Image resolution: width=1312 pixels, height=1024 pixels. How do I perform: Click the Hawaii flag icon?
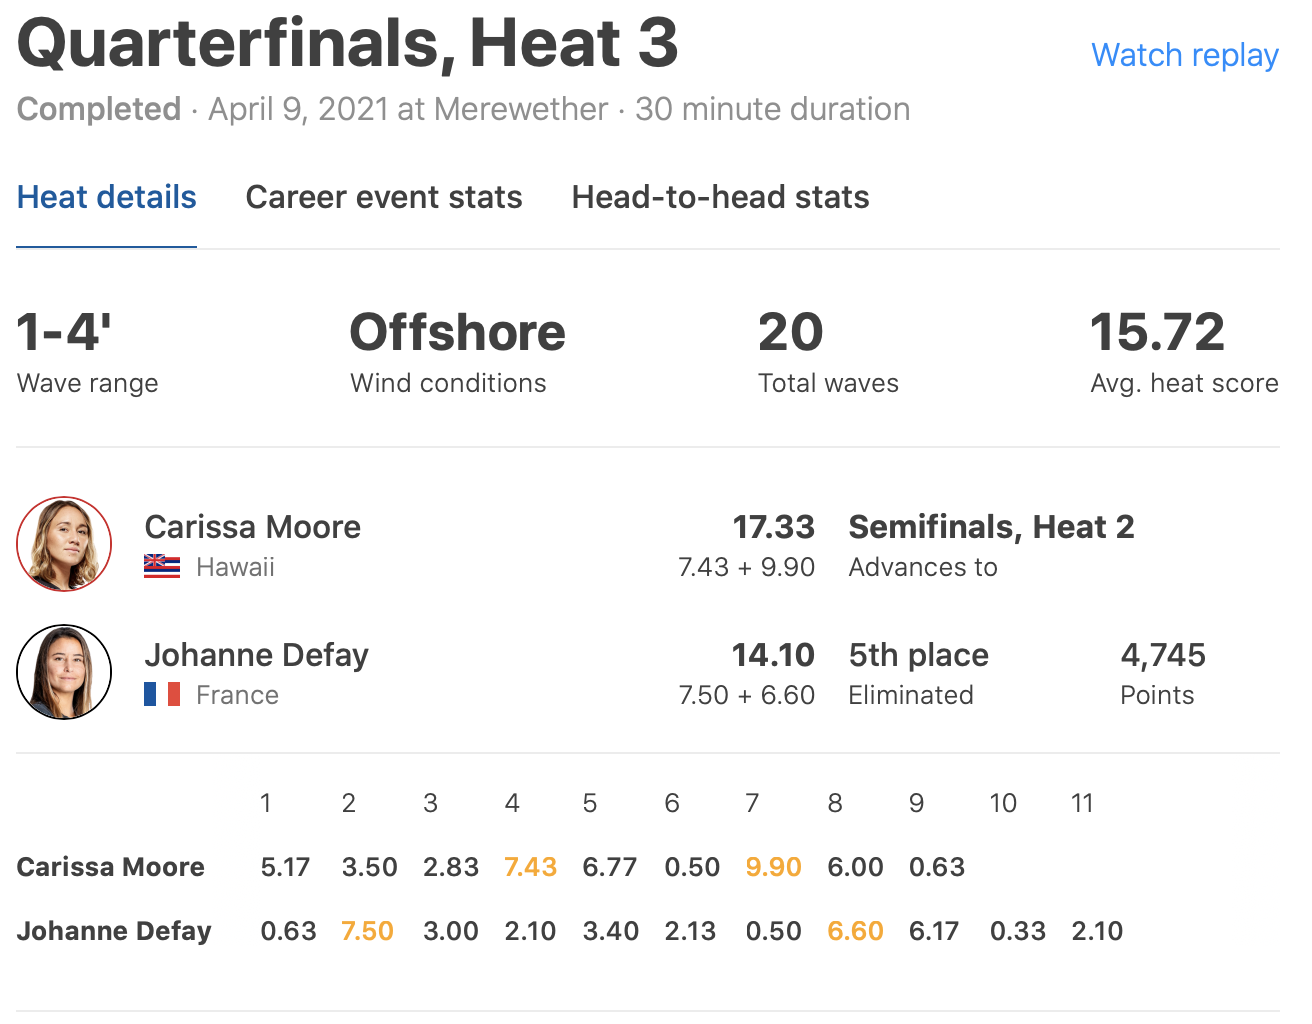[x=162, y=567]
